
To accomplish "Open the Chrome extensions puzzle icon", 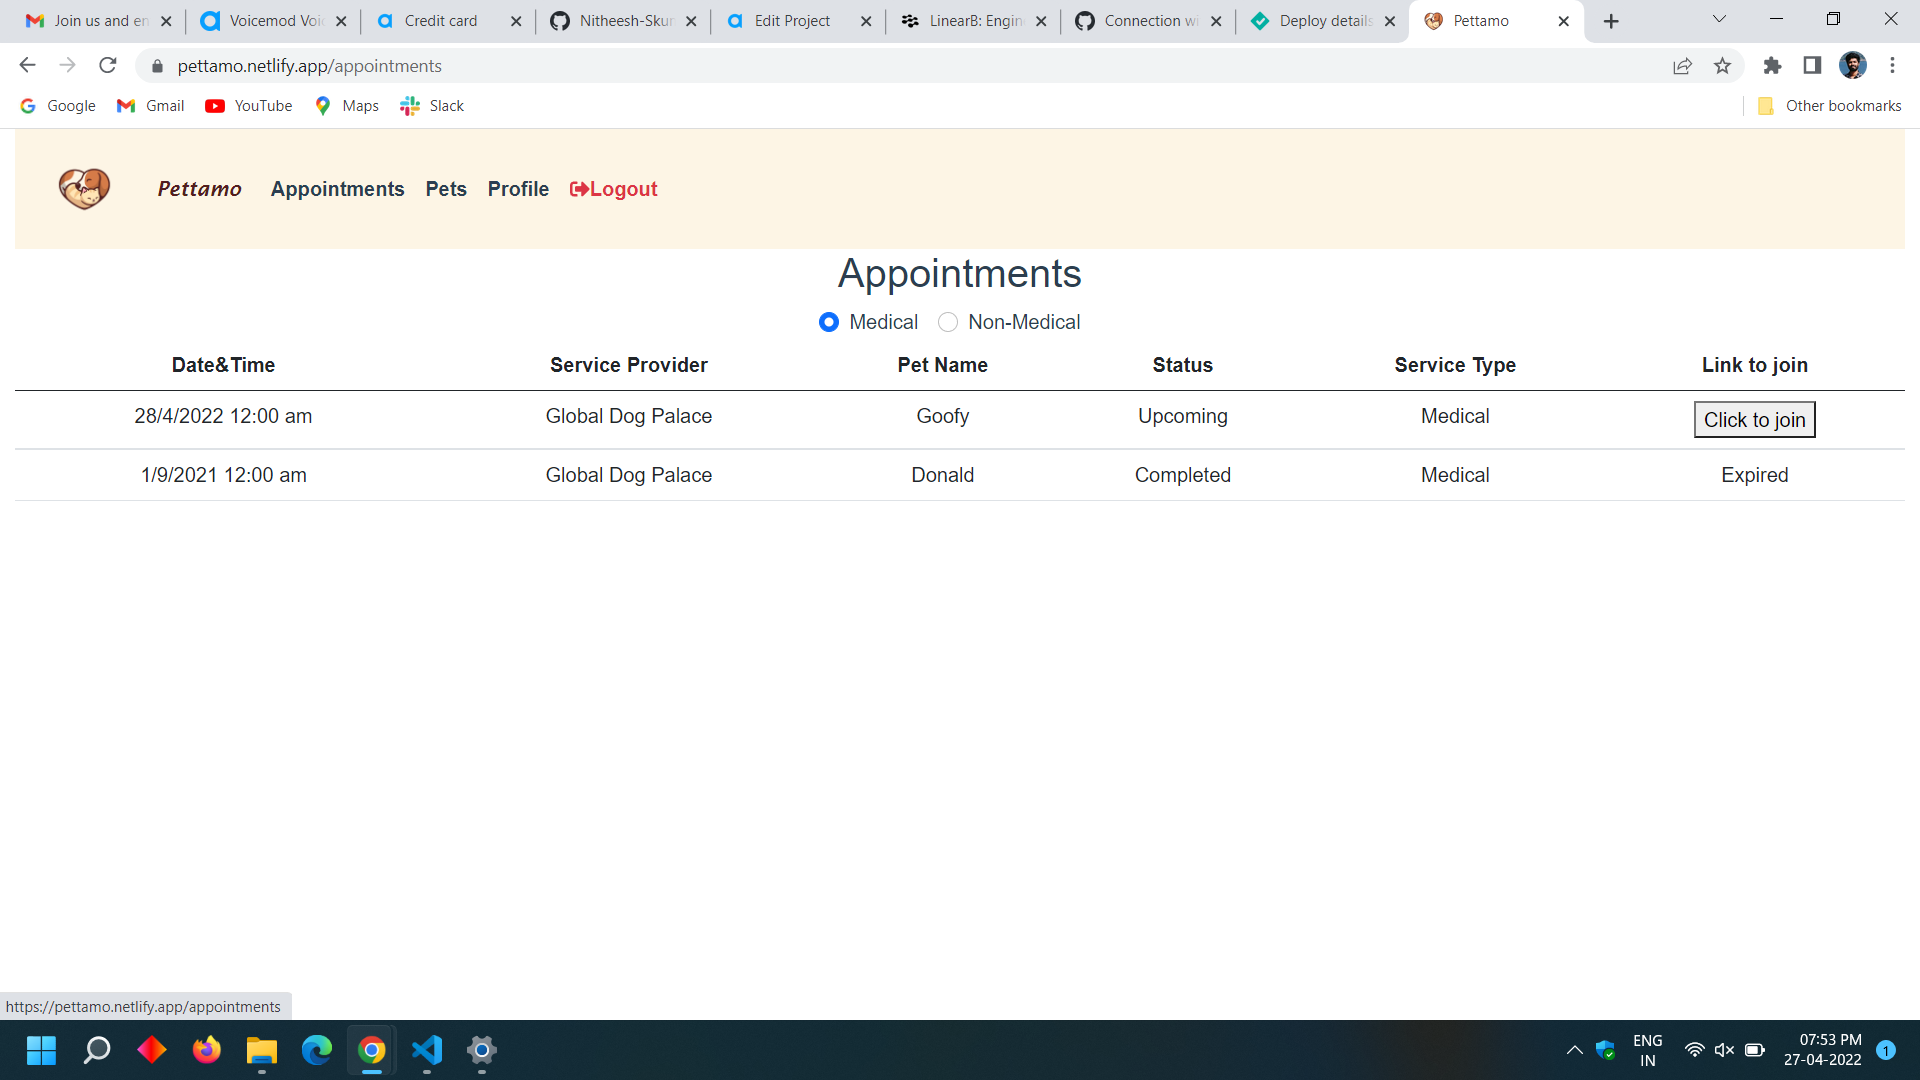I will [x=1772, y=66].
